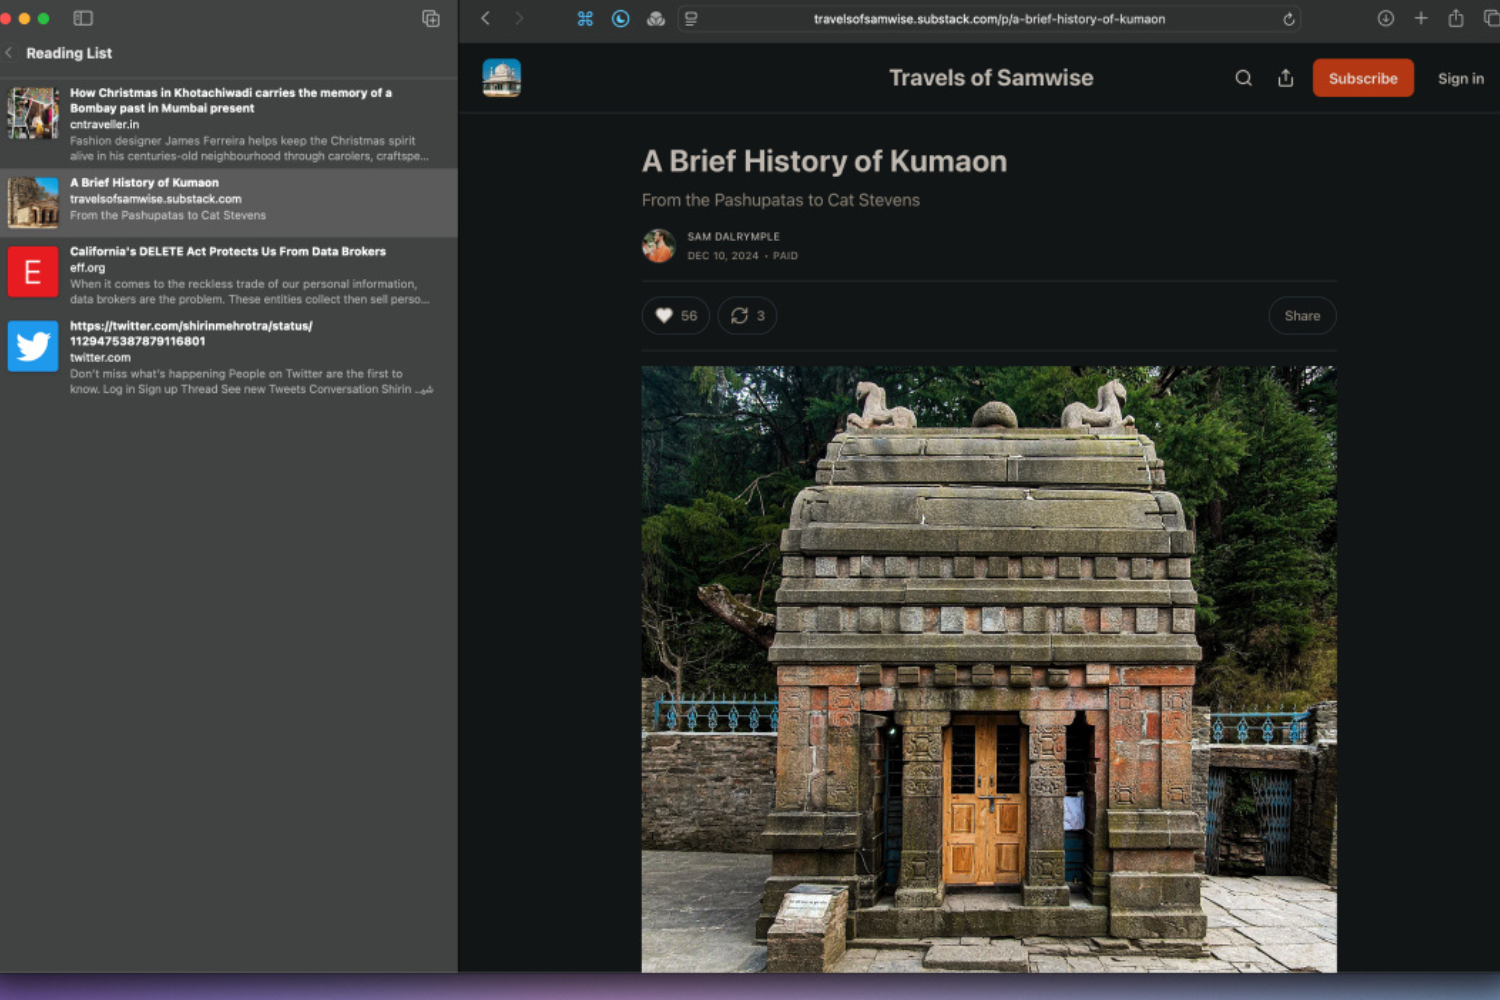Like the post with 56 hearts
The height and width of the screenshot is (1000, 1500).
(676, 316)
